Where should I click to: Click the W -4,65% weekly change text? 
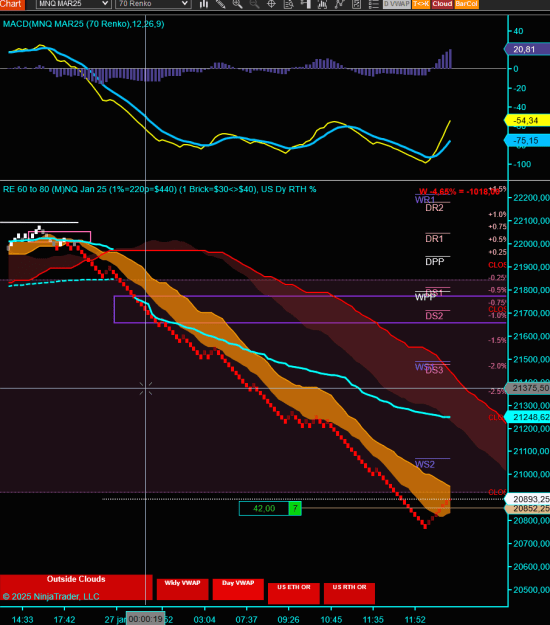[x=459, y=192]
